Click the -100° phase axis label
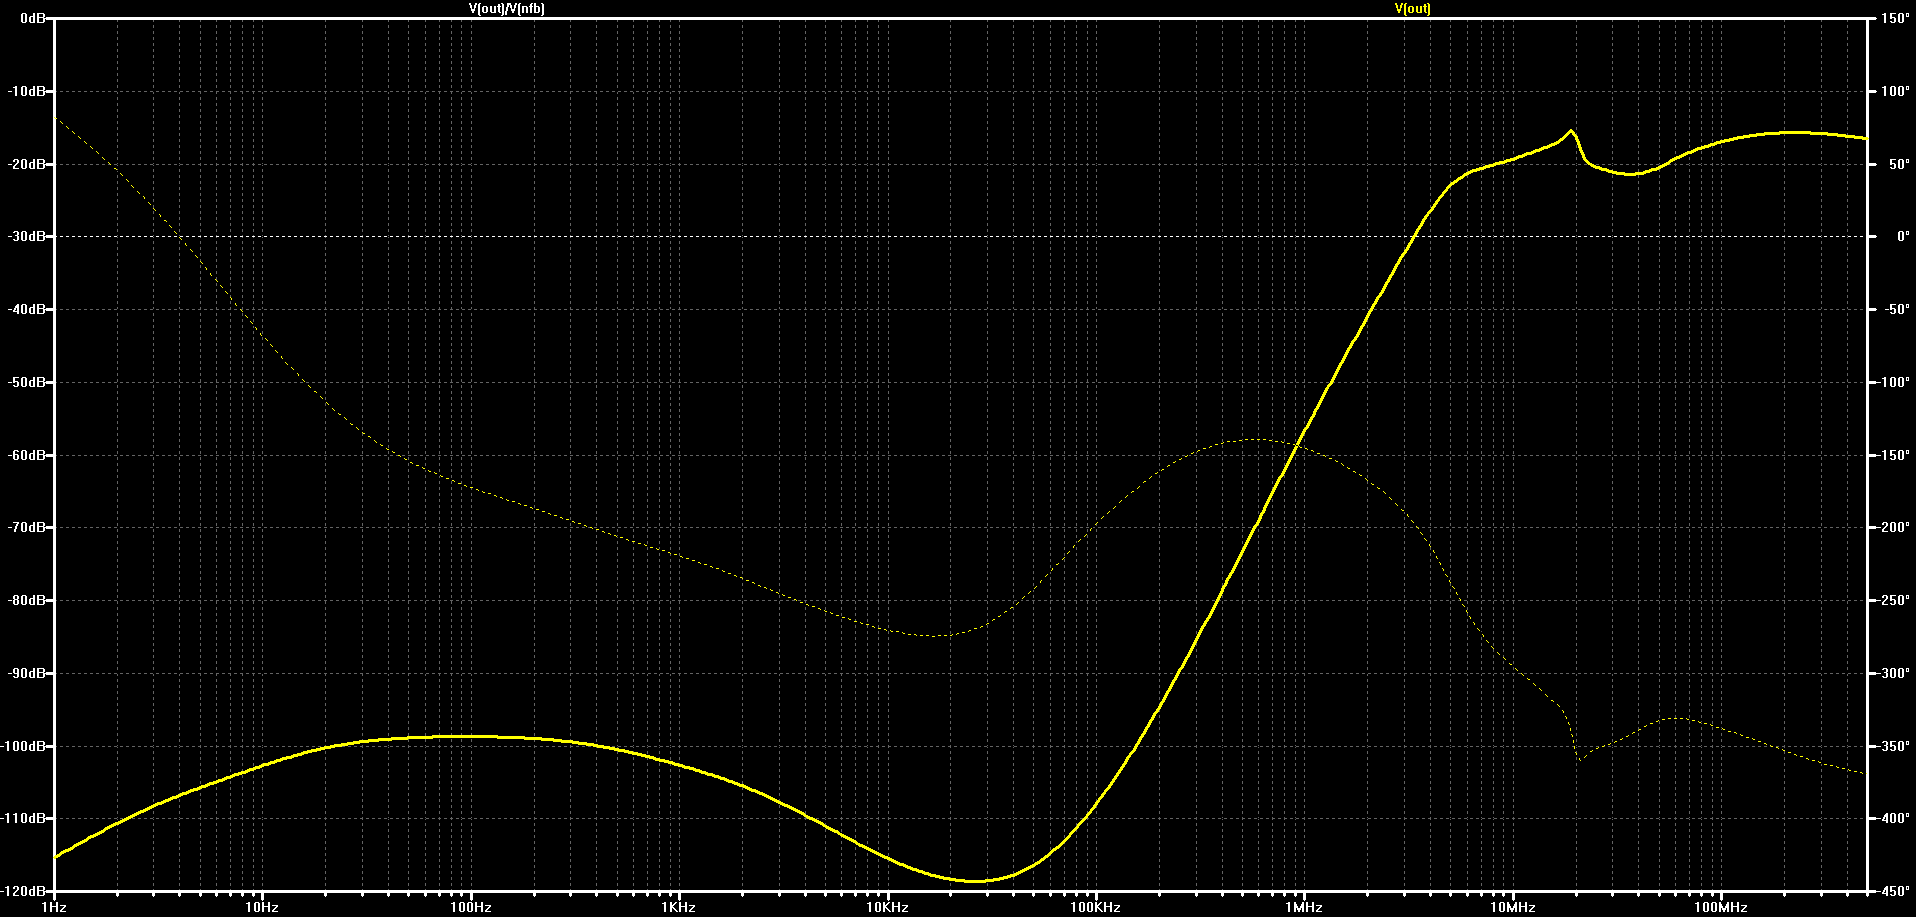1916x917 pixels. point(1892,382)
